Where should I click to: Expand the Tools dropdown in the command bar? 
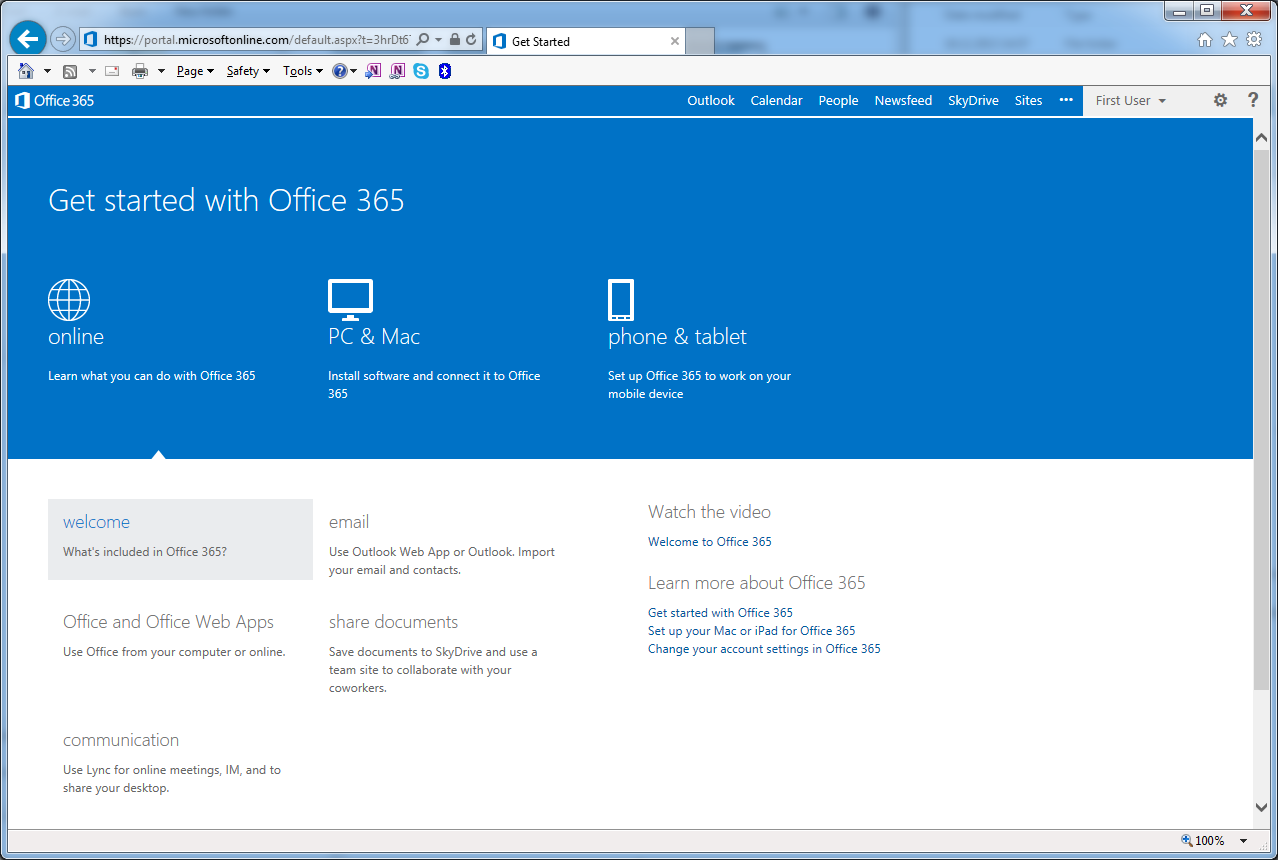pos(303,71)
